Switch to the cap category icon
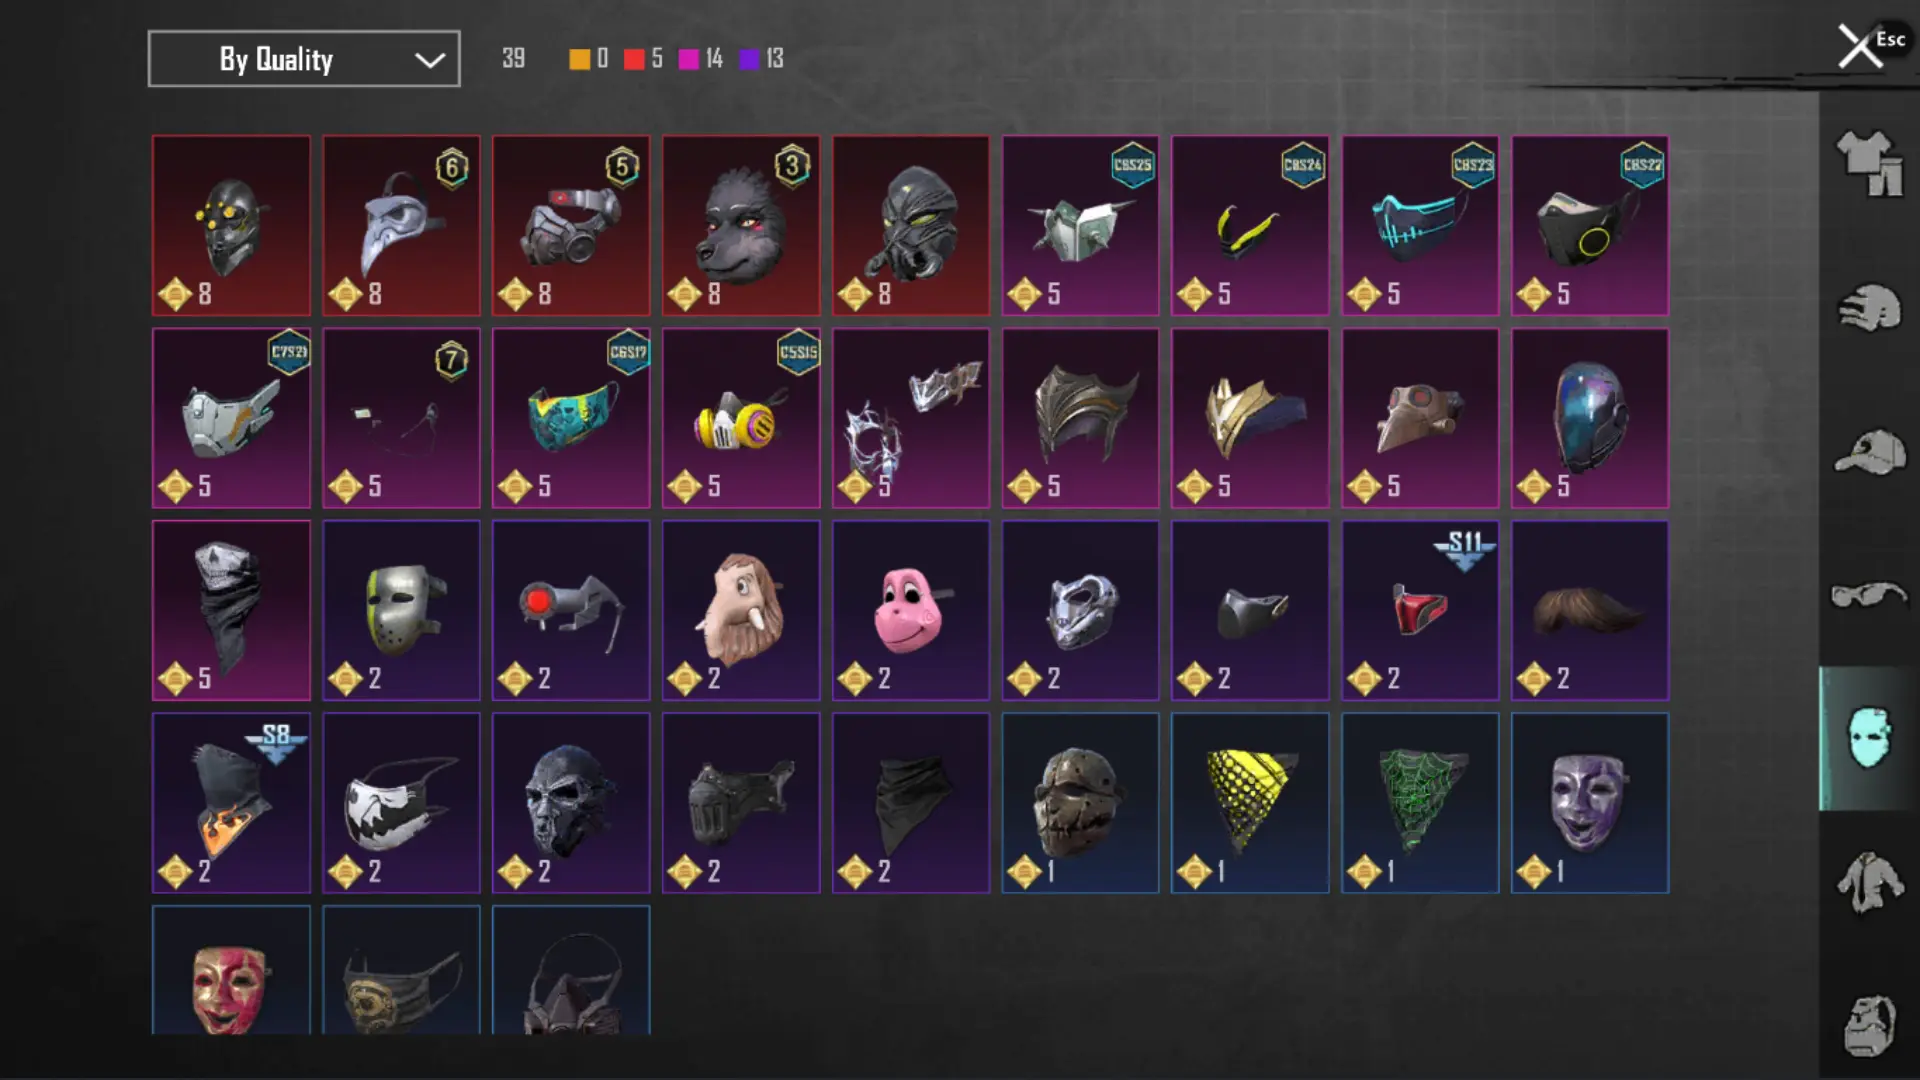 coord(1869,452)
